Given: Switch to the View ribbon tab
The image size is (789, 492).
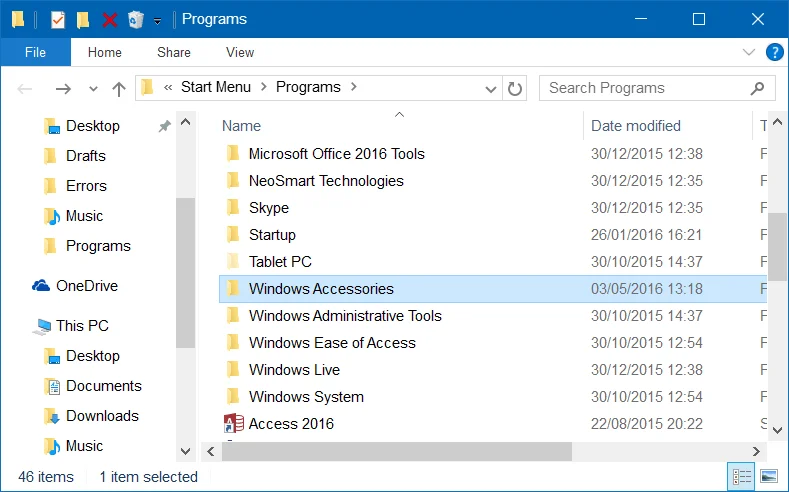Looking at the screenshot, I should click(x=240, y=52).
